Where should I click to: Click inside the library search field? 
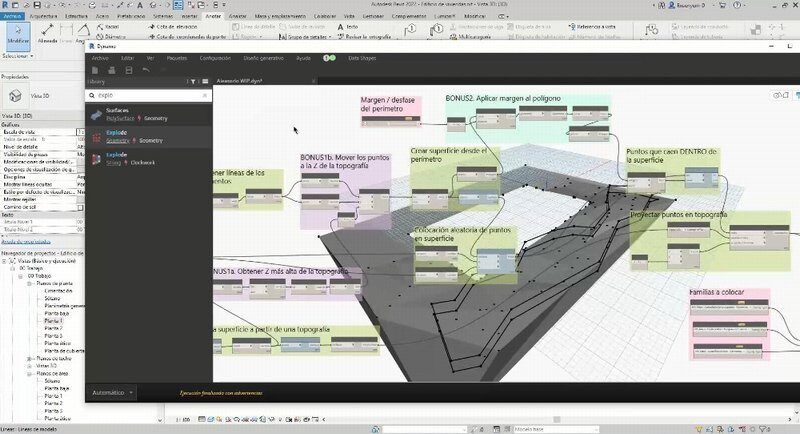click(x=145, y=96)
